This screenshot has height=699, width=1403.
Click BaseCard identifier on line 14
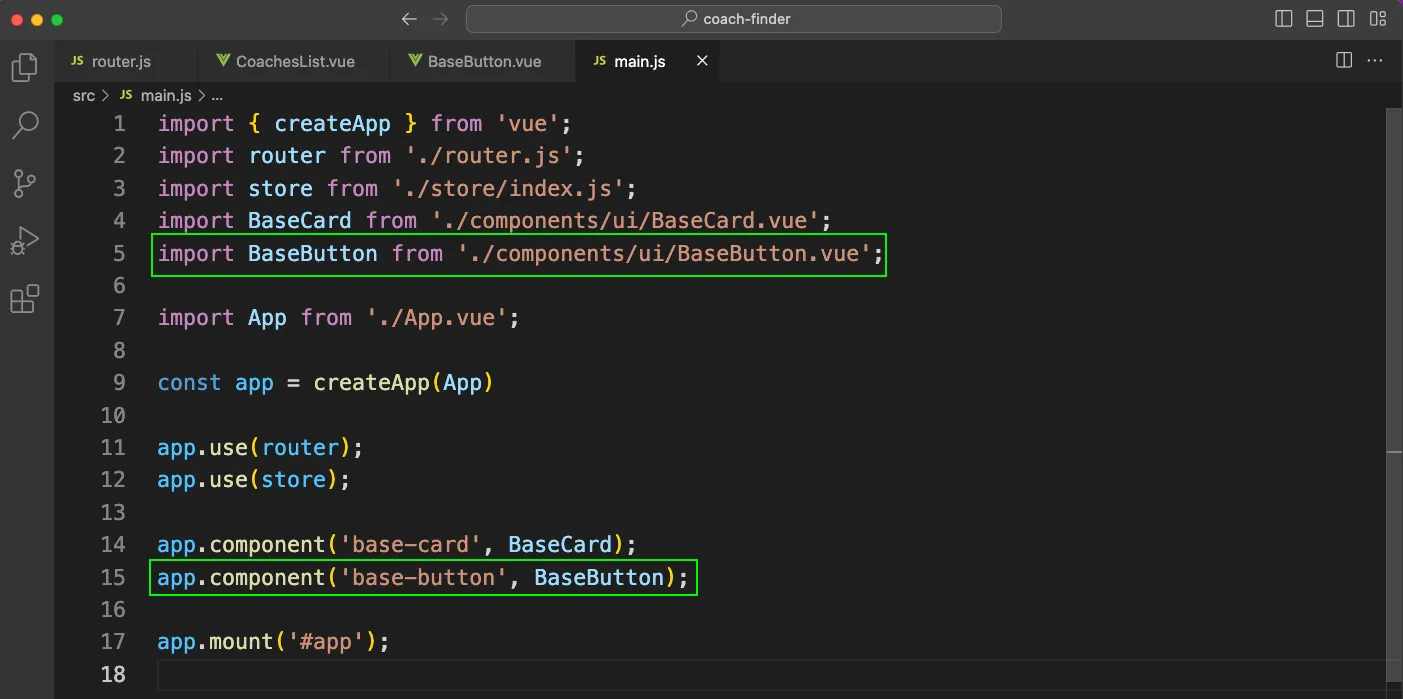[x=560, y=544]
